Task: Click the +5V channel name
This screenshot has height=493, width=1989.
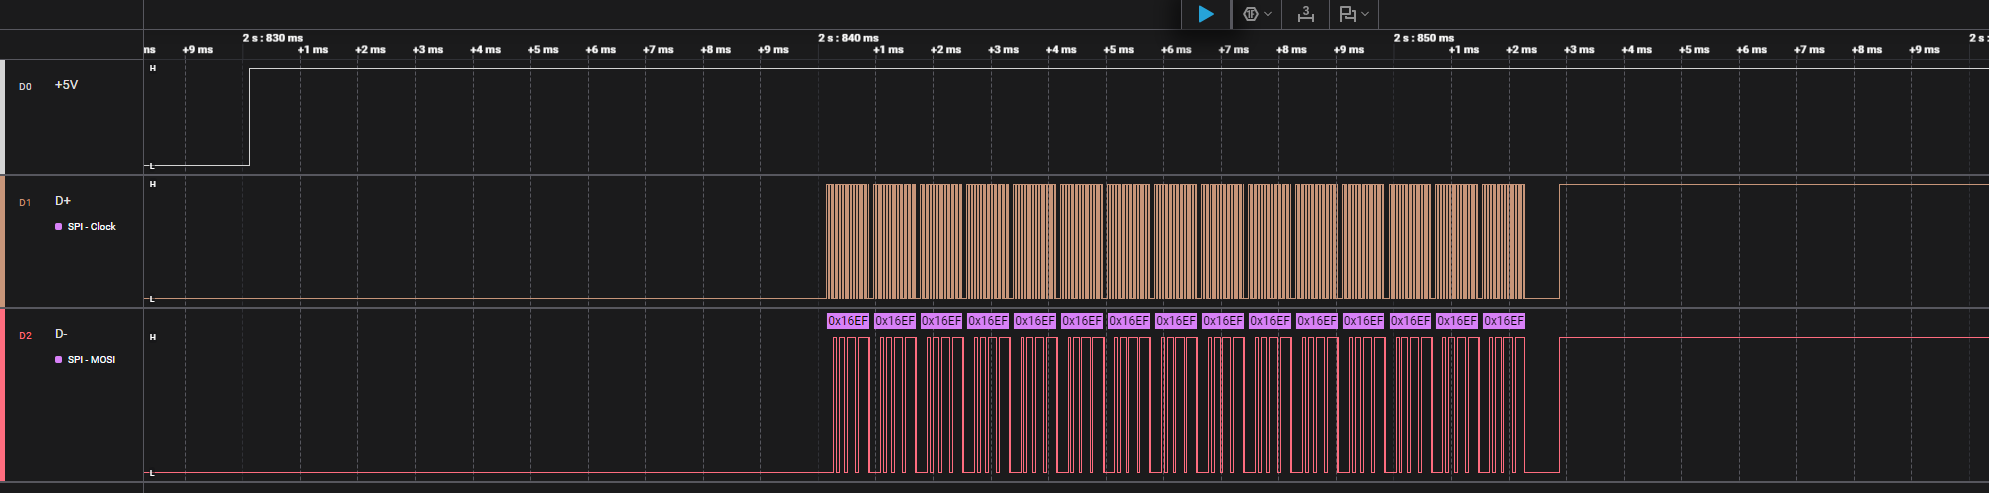Action: point(66,85)
